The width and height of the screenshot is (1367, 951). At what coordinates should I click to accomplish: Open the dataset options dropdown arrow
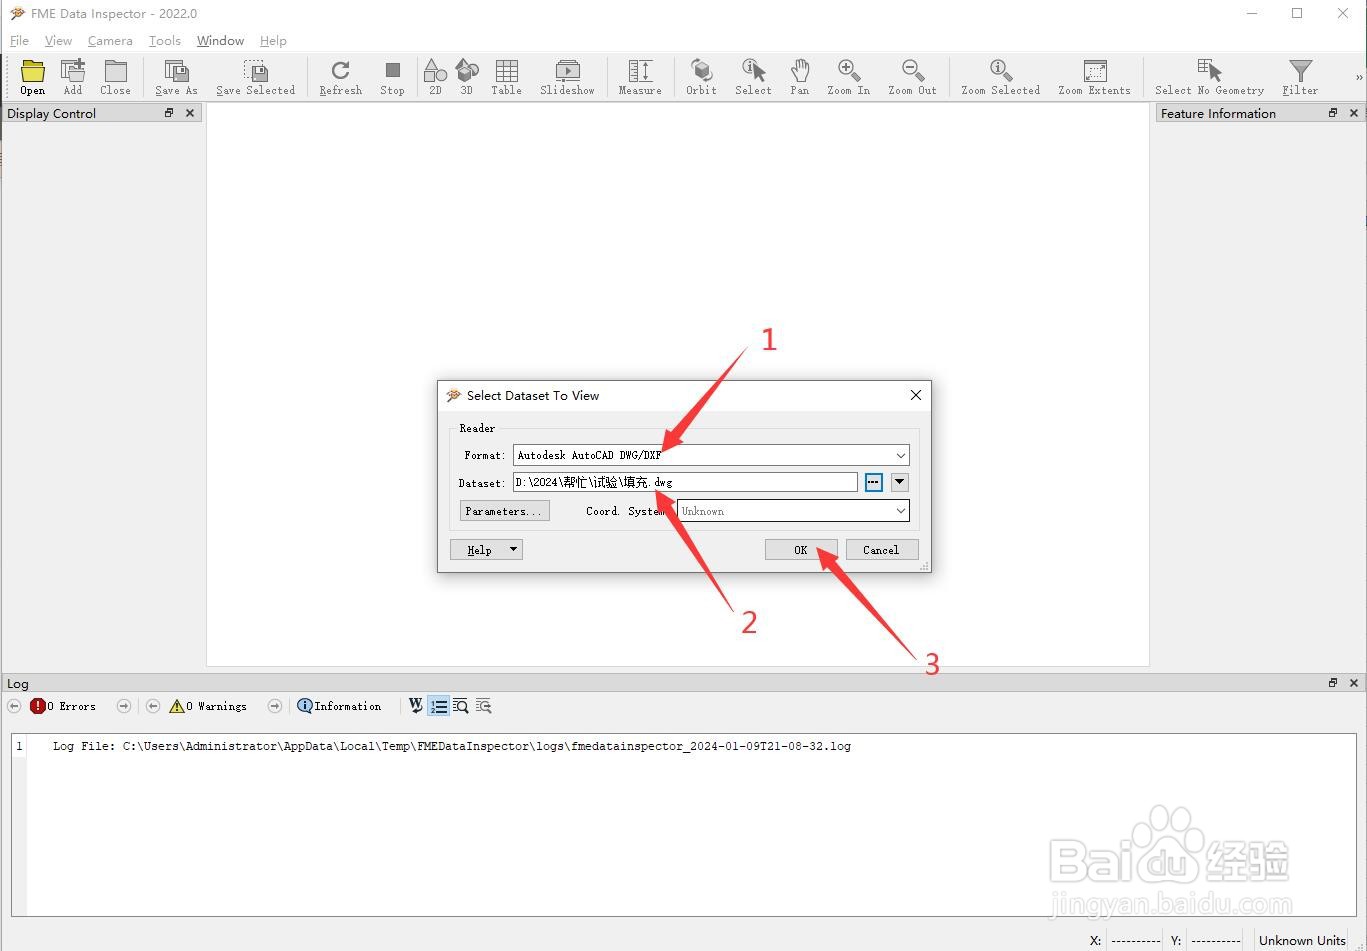[900, 482]
